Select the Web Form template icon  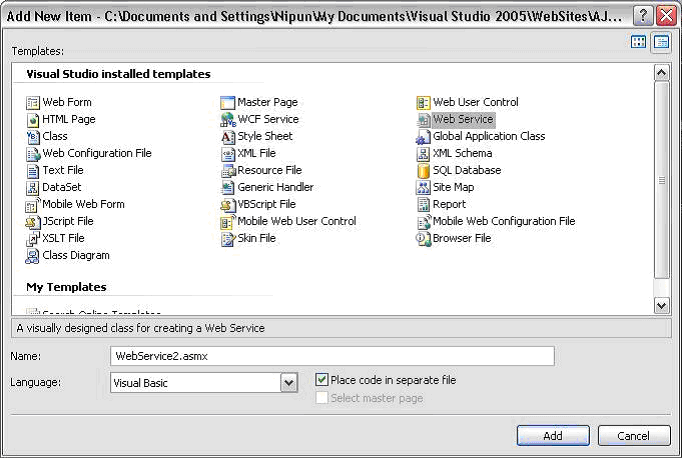(x=33, y=103)
